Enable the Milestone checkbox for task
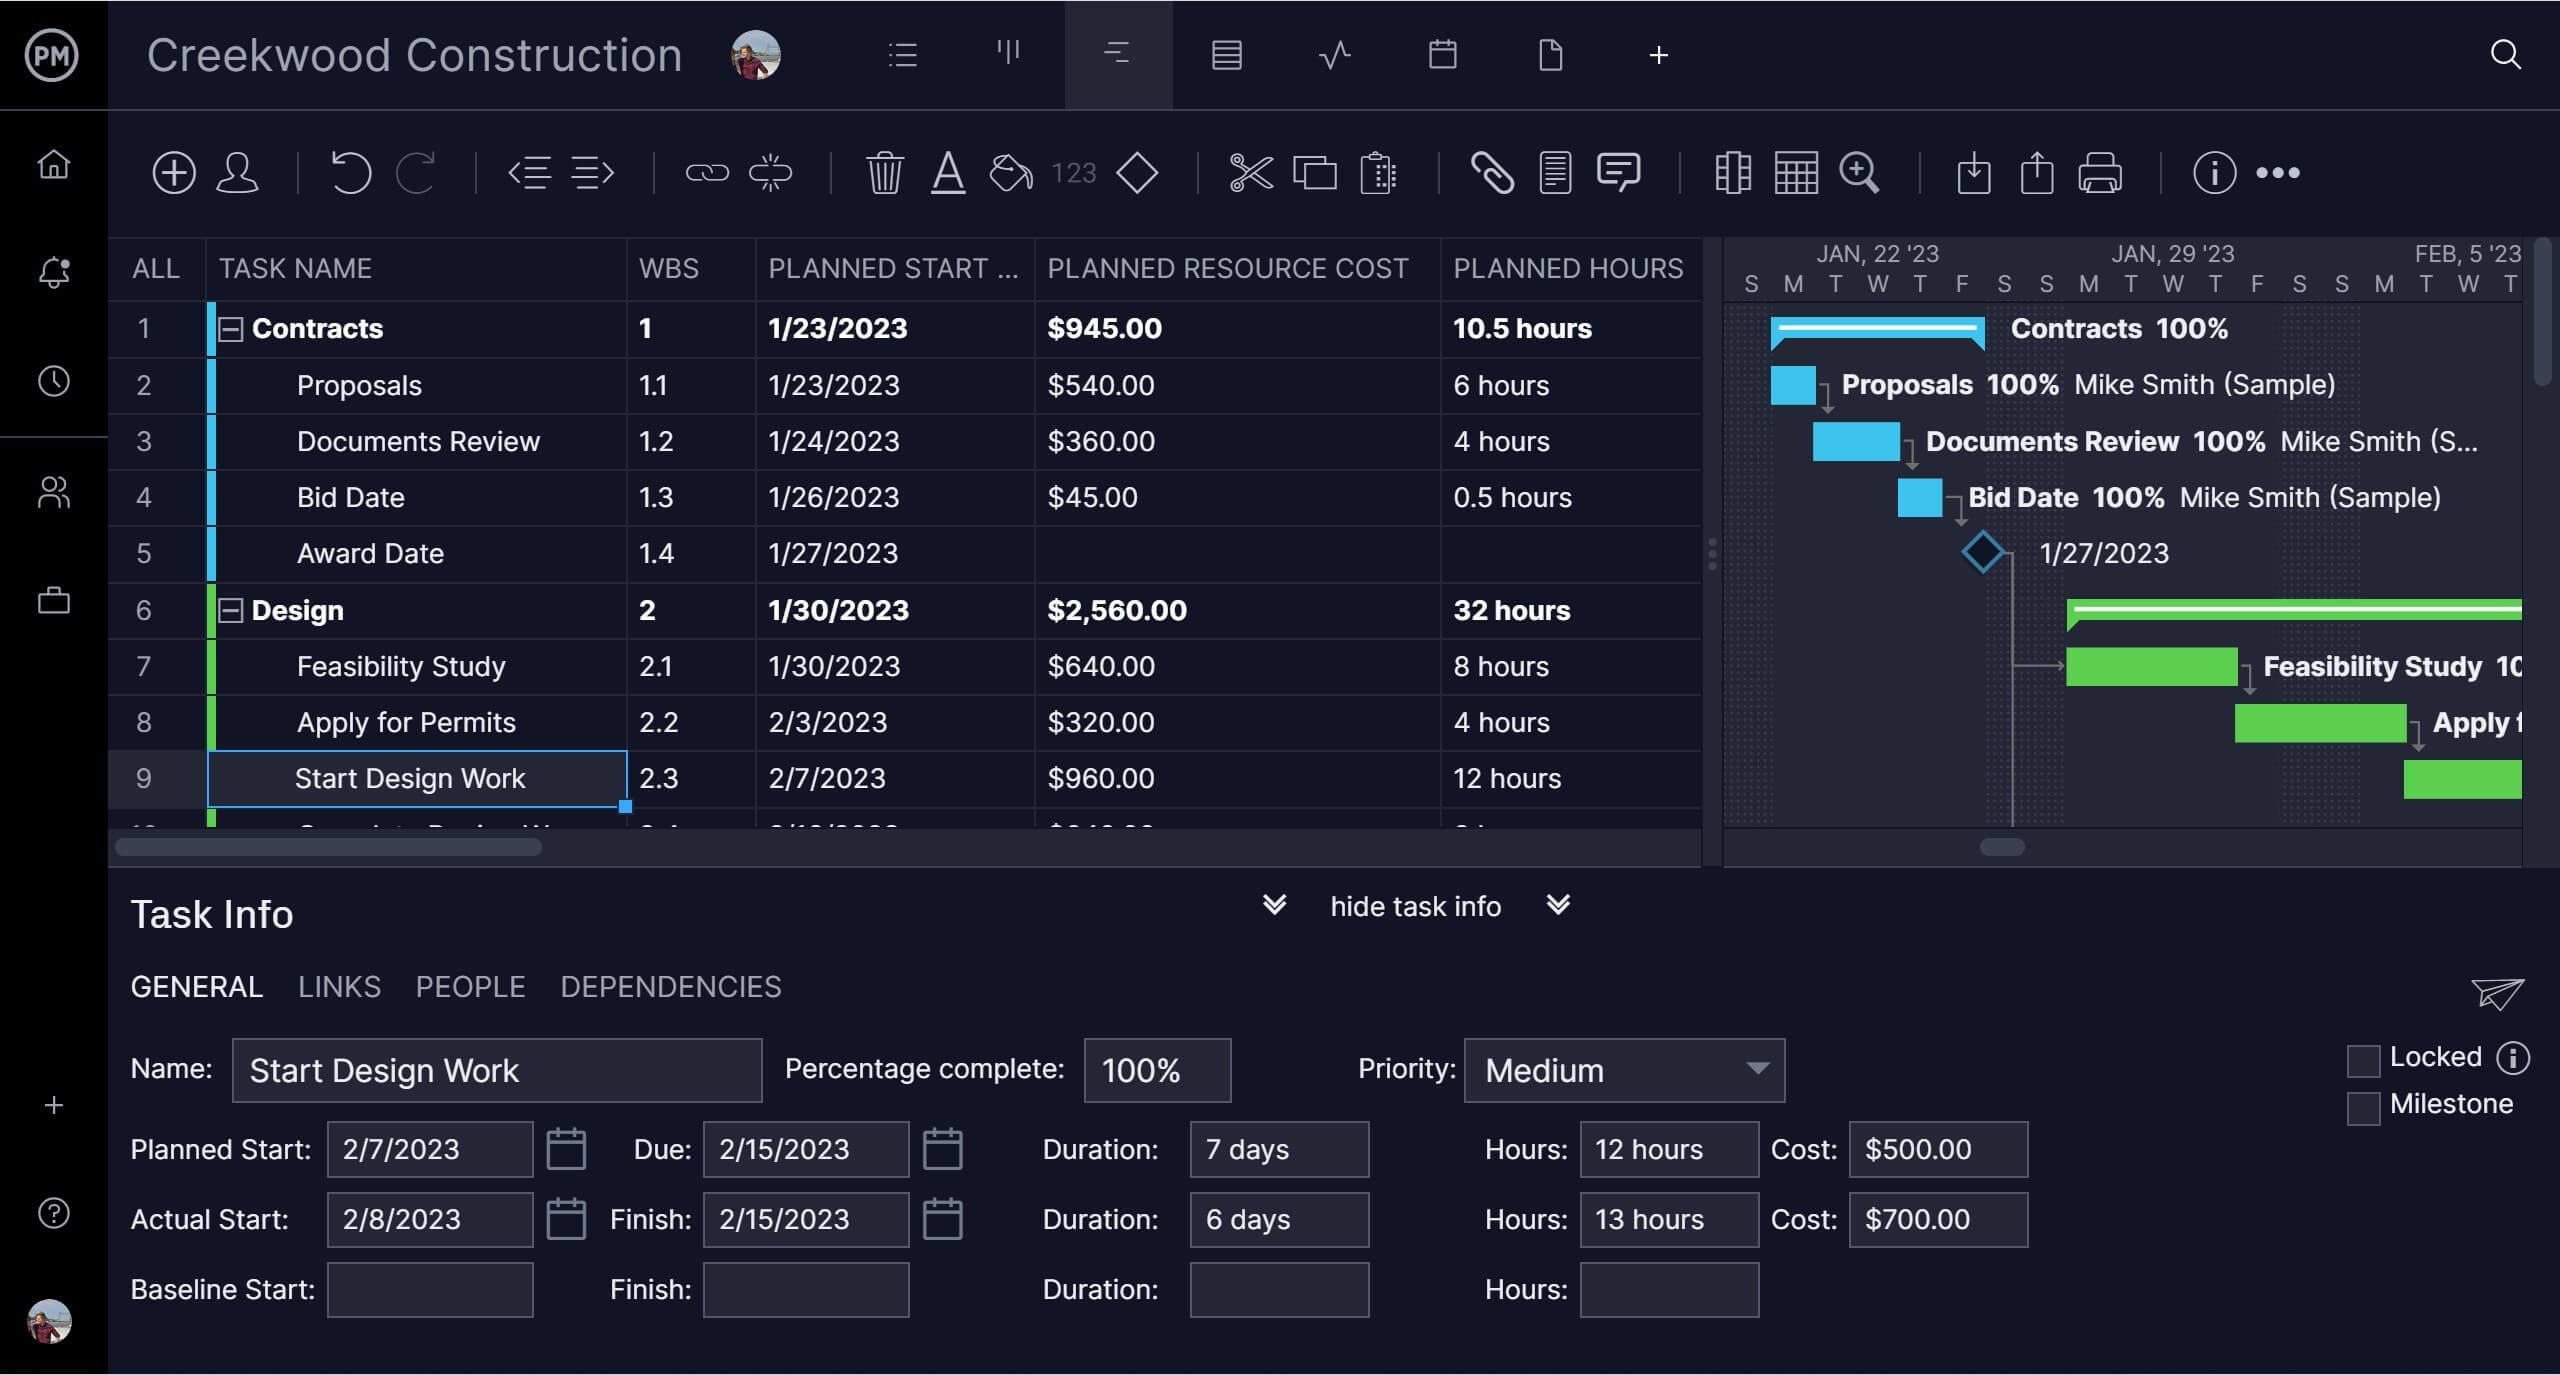Image resolution: width=2560 pixels, height=1375 pixels. (2362, 1102)
